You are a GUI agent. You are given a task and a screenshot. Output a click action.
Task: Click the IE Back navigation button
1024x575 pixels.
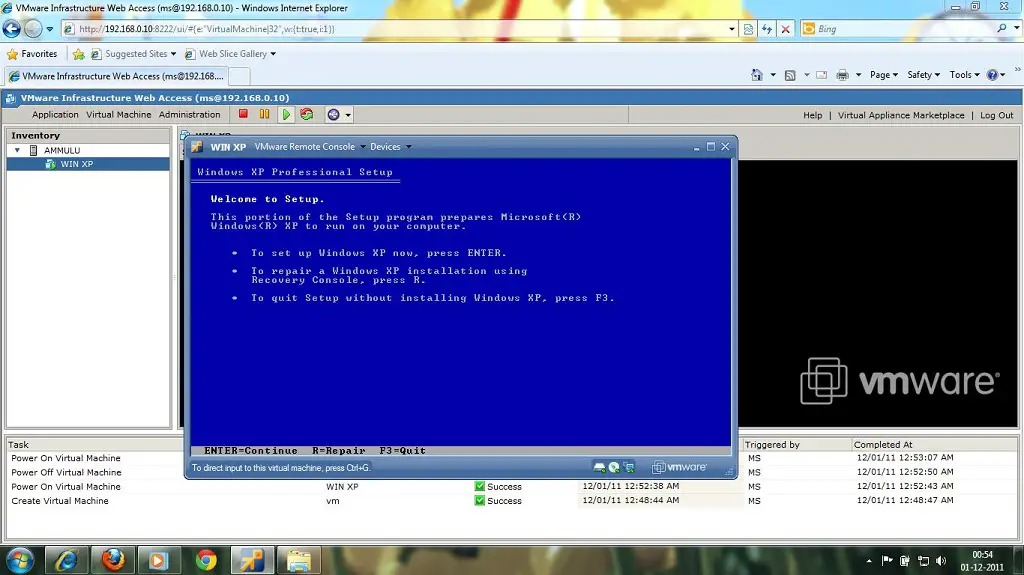pyautogui.click(x=12, y=29)
